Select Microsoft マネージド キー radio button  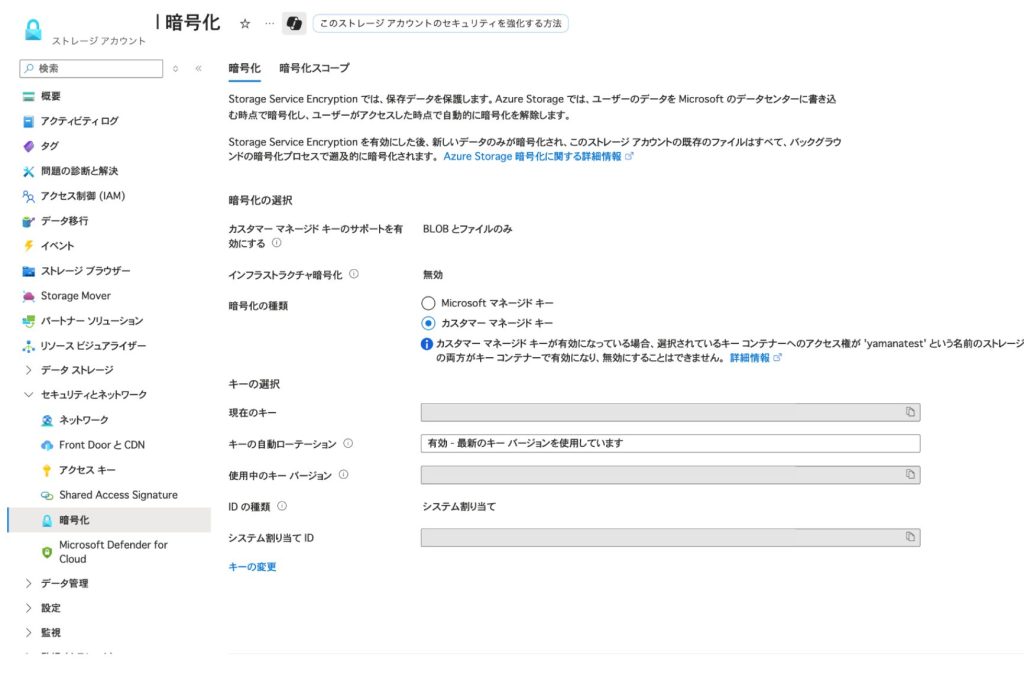pos(429,303)
